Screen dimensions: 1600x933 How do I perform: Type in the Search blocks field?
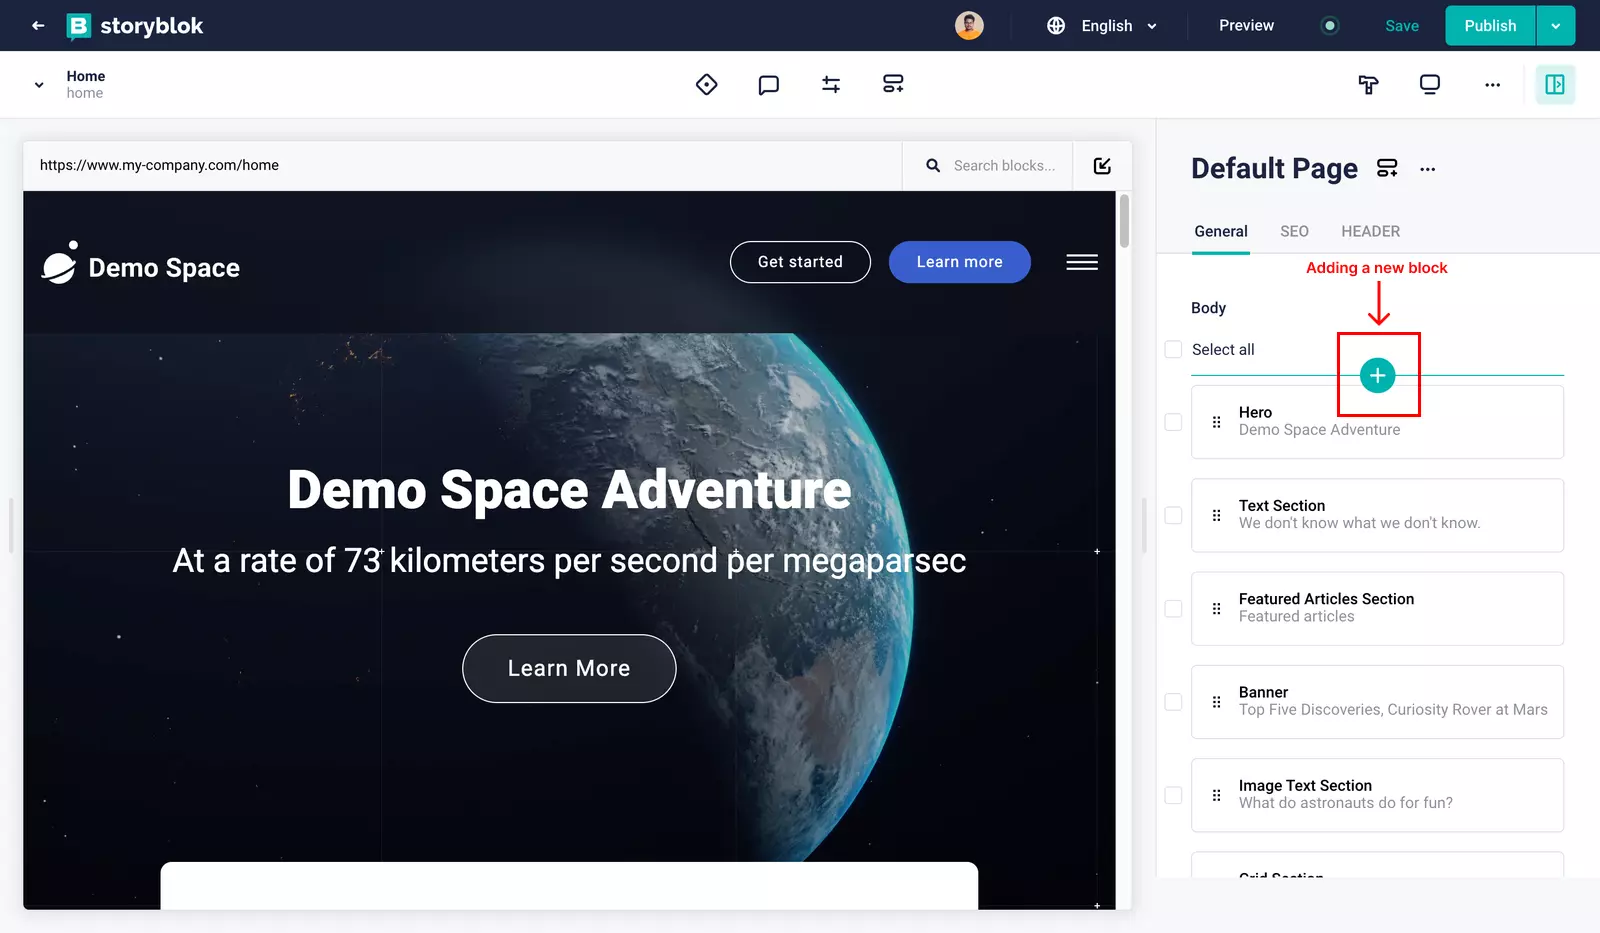click(1003, 166)
